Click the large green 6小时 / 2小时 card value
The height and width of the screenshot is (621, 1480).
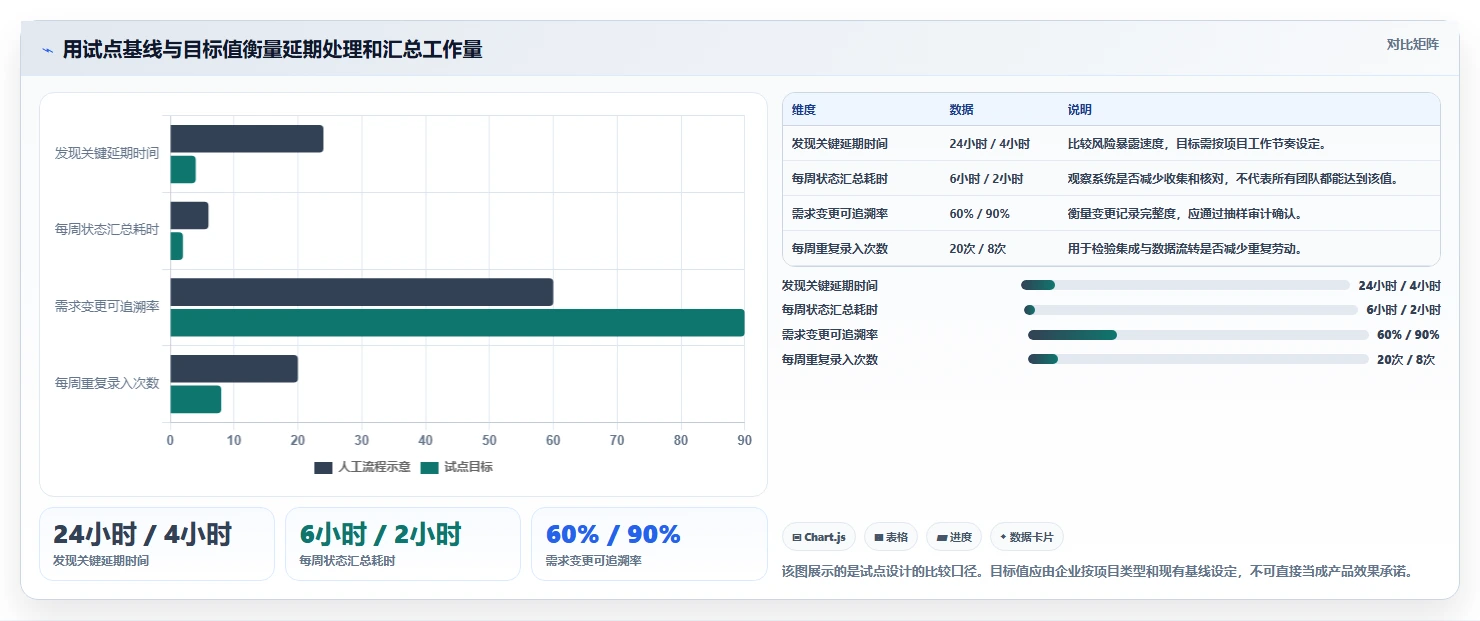click(380, 535)
